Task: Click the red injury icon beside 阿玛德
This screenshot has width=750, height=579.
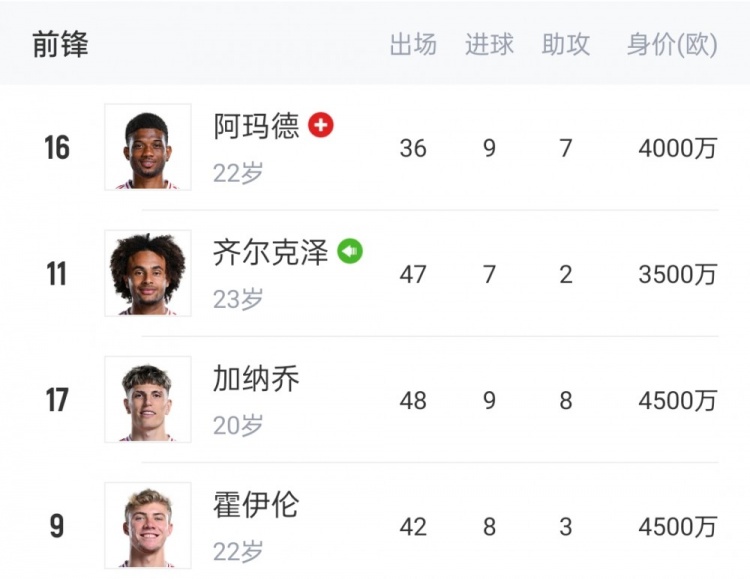Action: (320, 125)
